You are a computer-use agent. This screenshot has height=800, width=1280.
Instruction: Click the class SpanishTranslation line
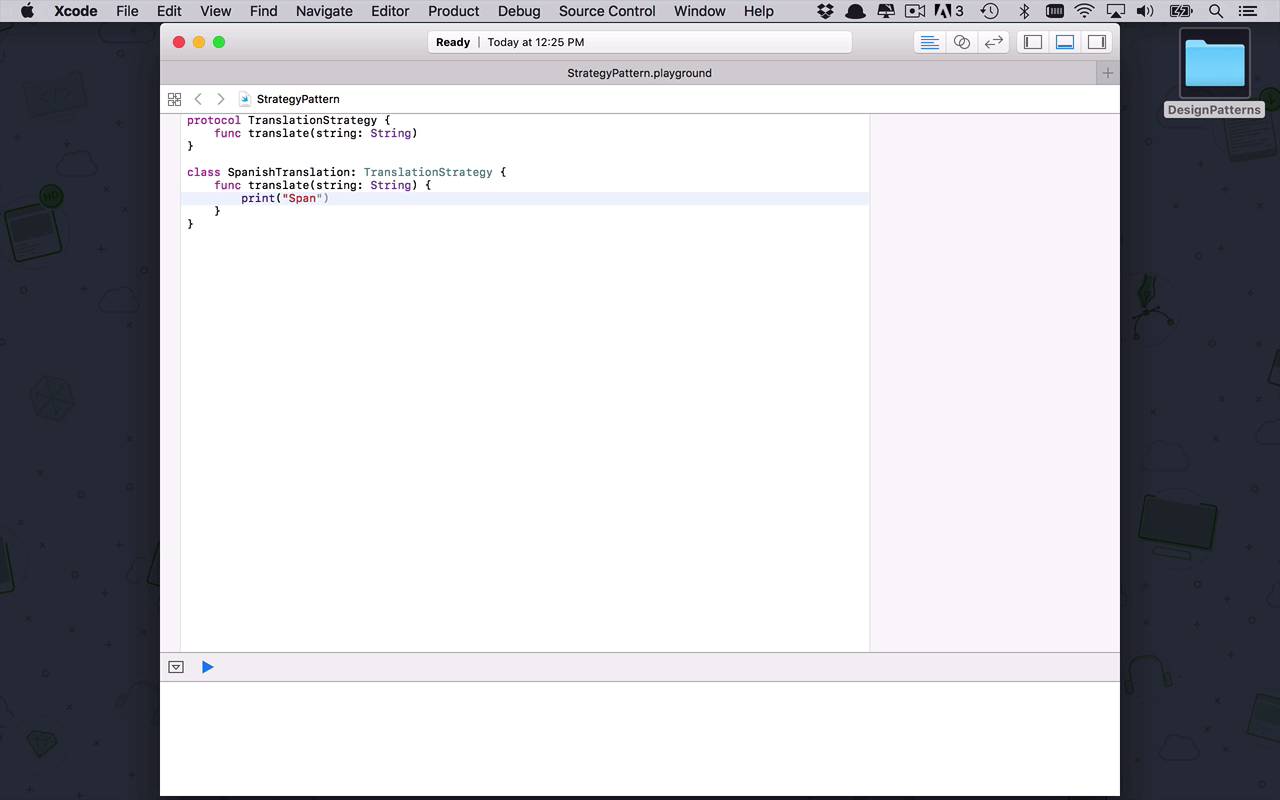tap(346, 172)
